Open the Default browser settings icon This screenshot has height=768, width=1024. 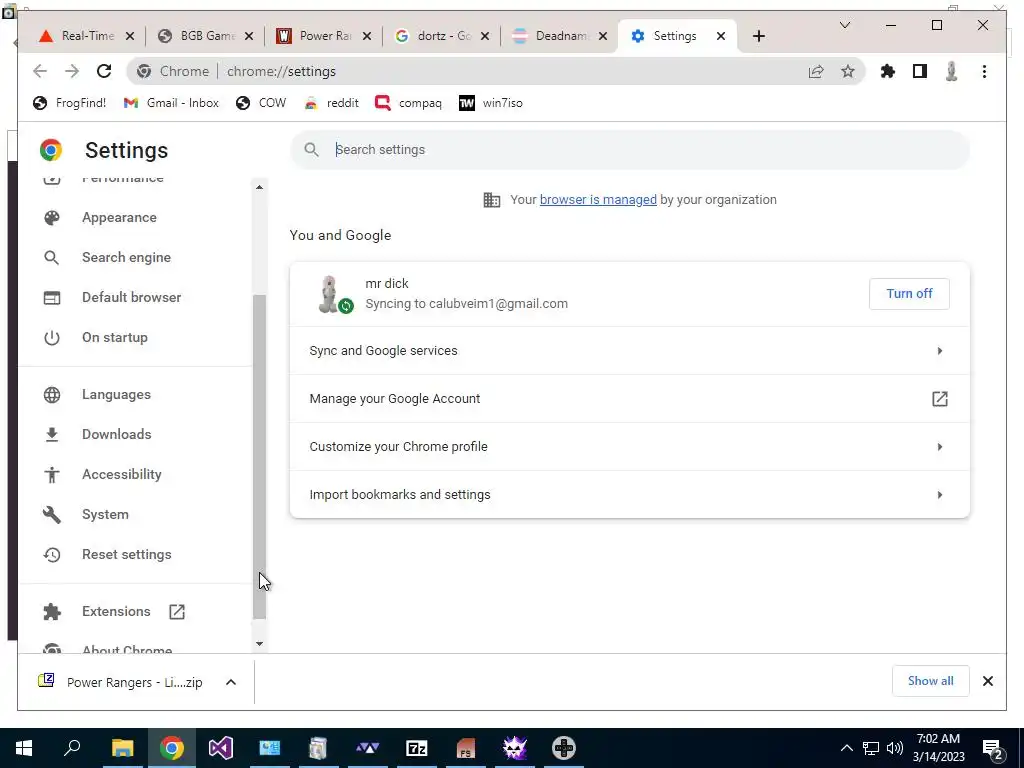(52, 298)
